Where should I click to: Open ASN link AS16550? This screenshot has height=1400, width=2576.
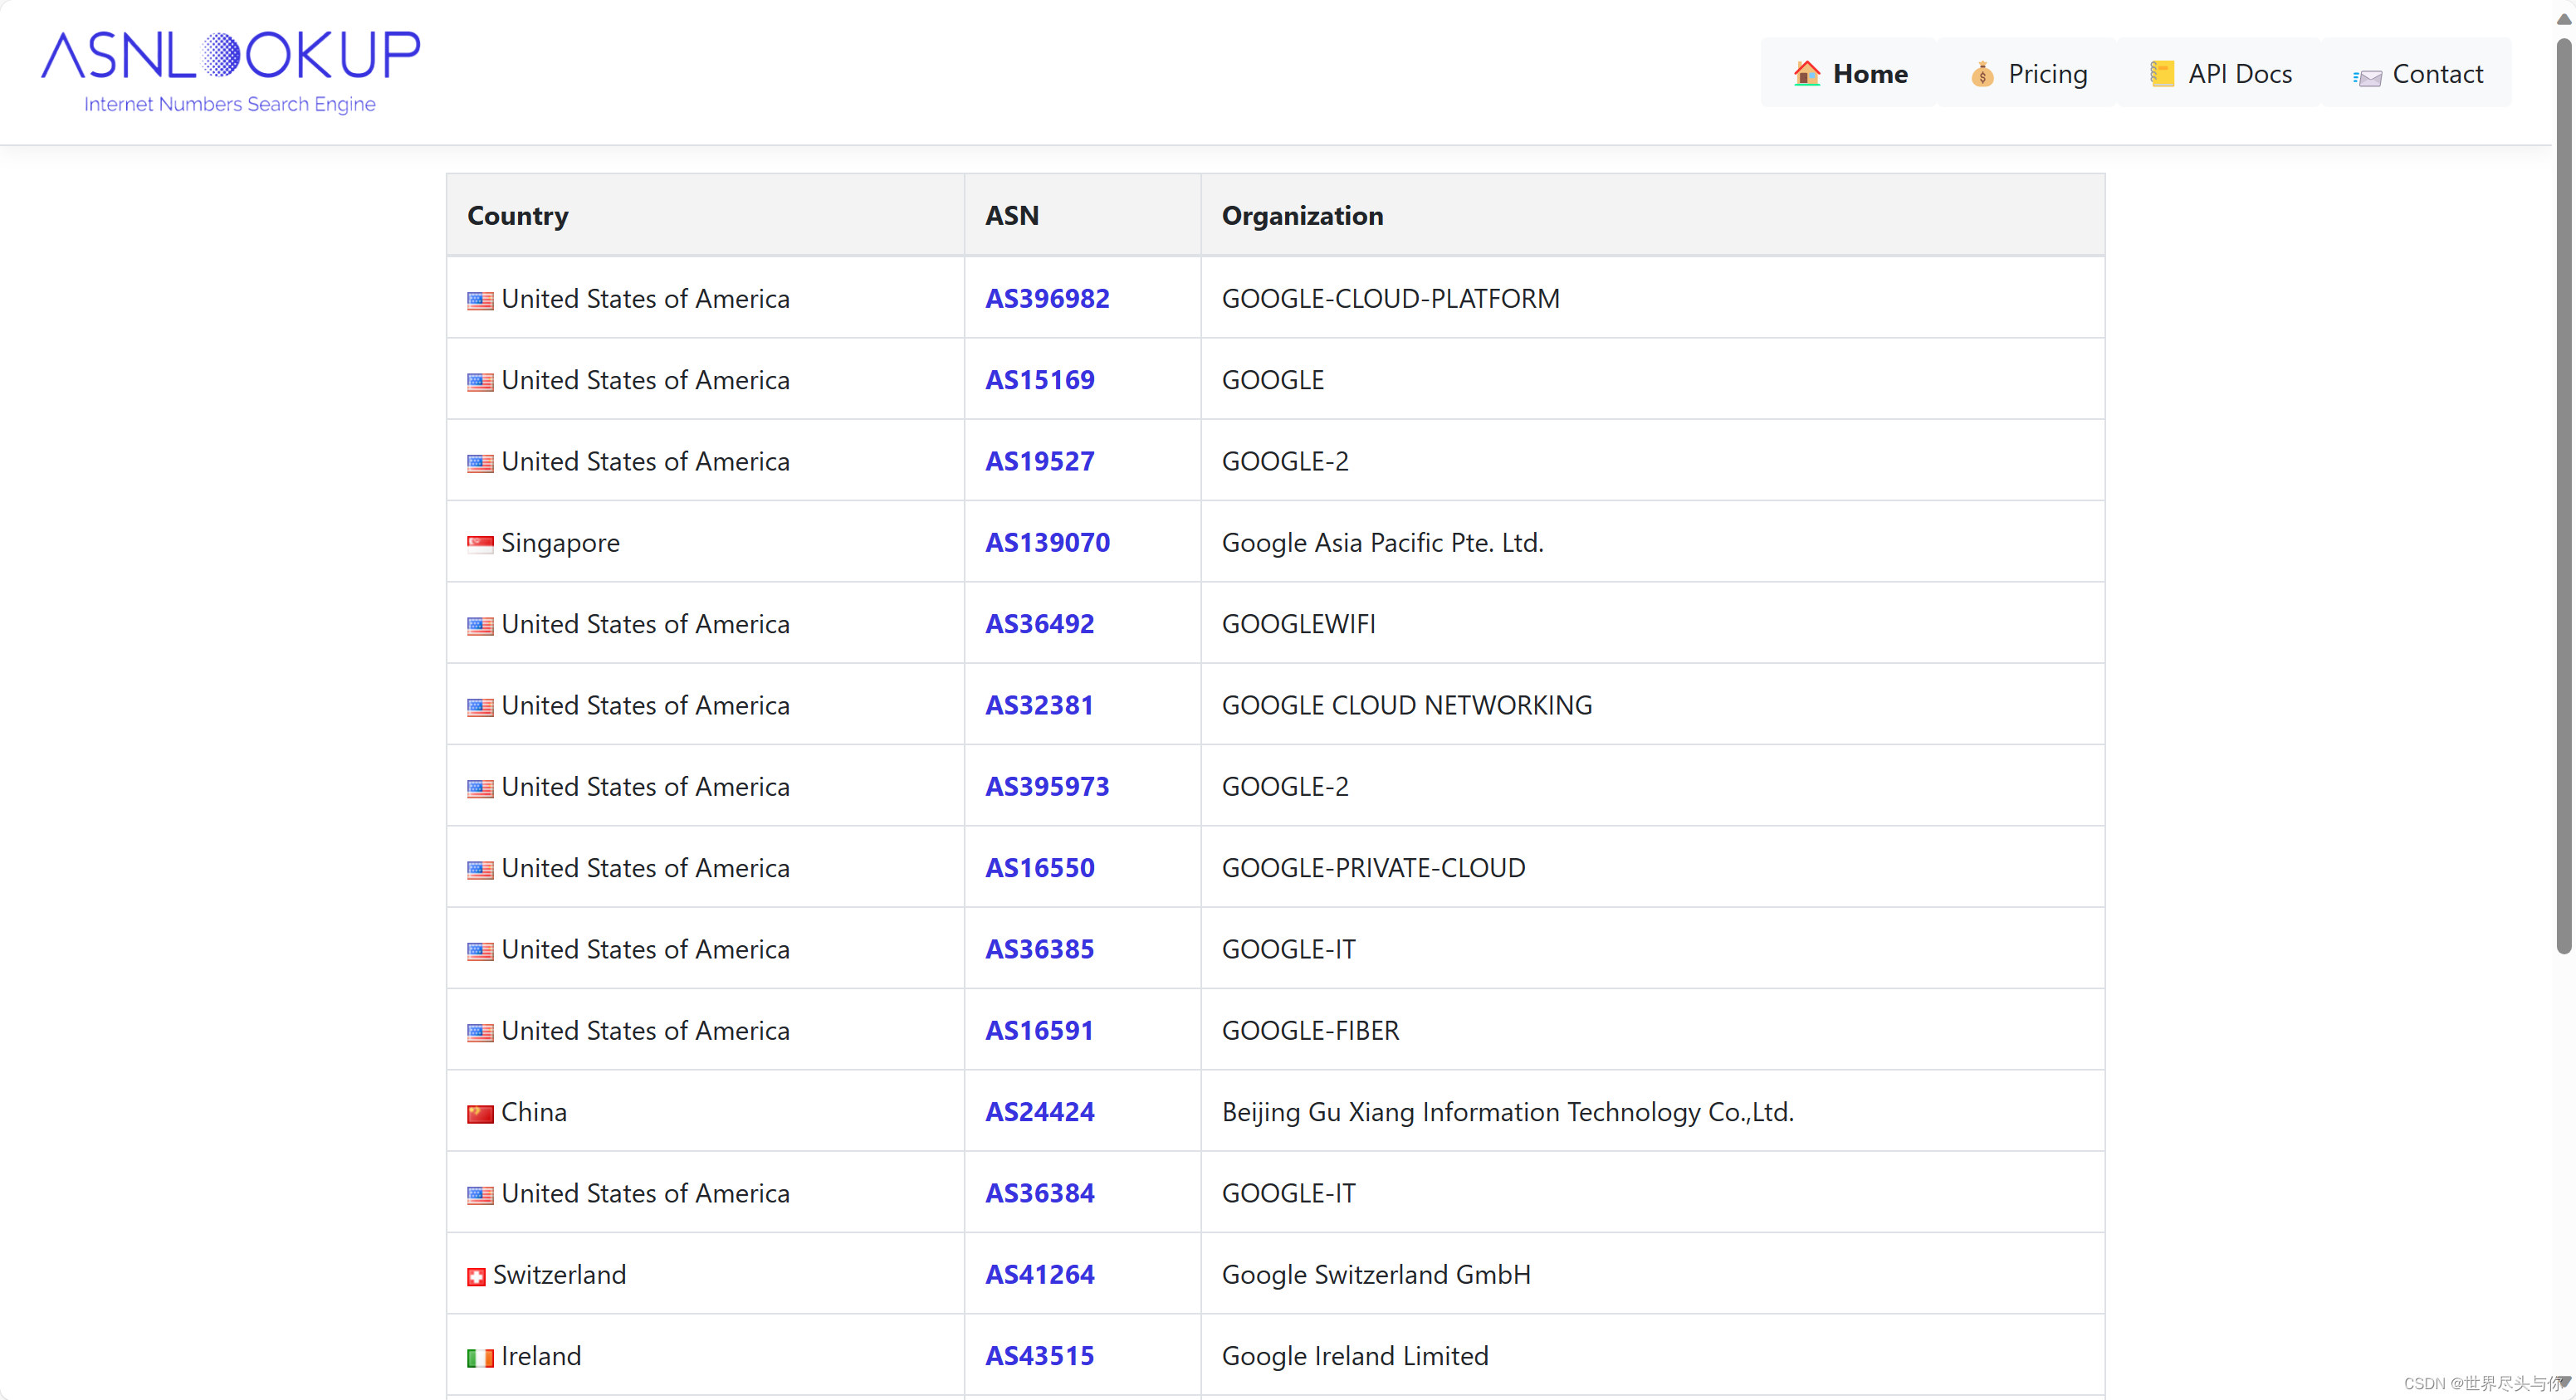tap(1040, 868)
